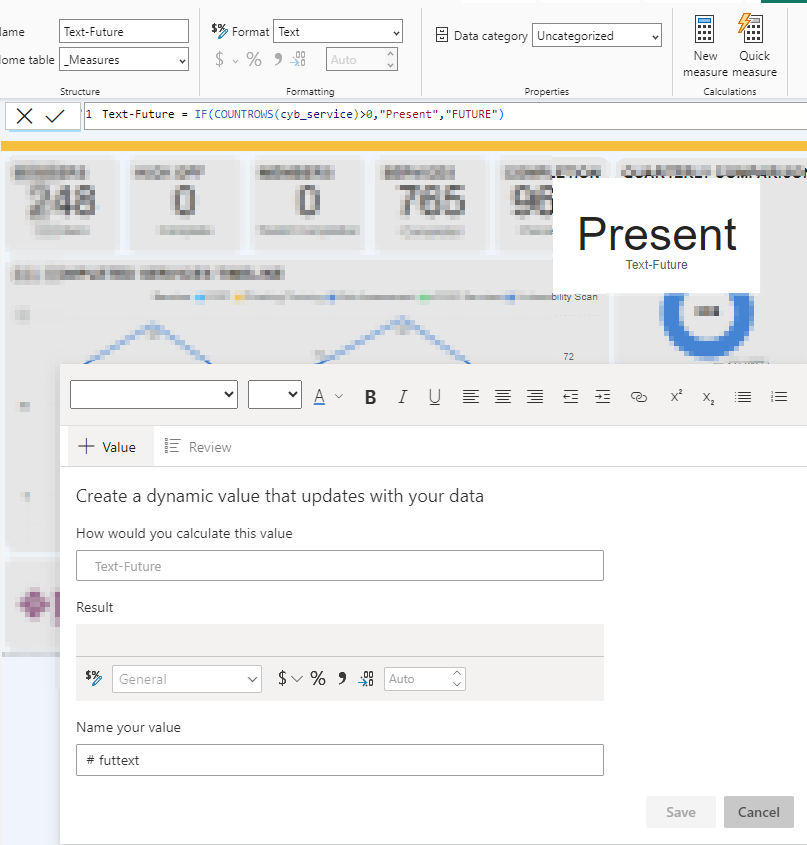Align text left in editor toolbar
This screenshot has width=807, height=845.
coord(471,397)
